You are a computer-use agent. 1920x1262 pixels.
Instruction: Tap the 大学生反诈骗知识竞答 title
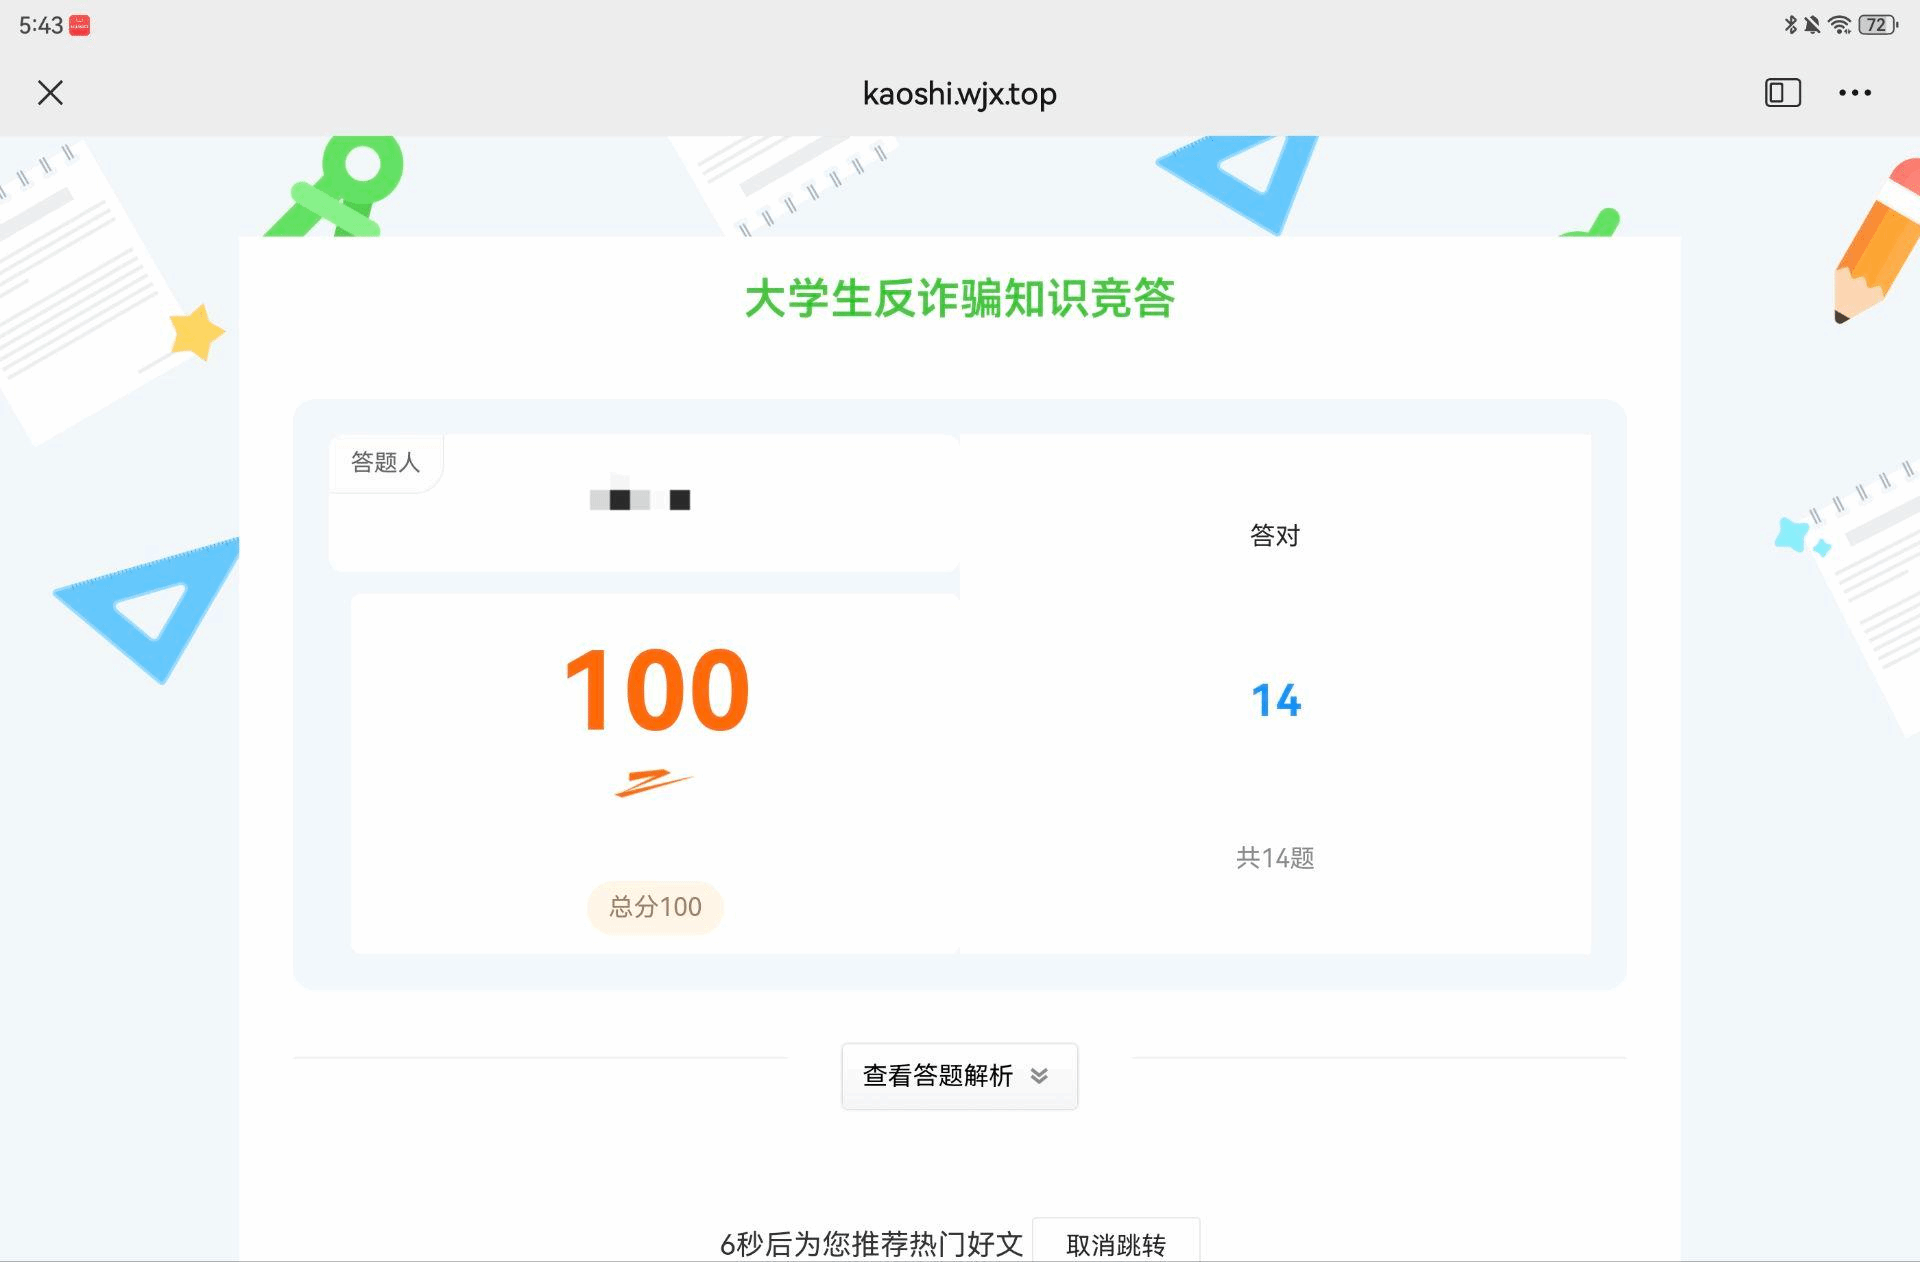pos(959,298)
